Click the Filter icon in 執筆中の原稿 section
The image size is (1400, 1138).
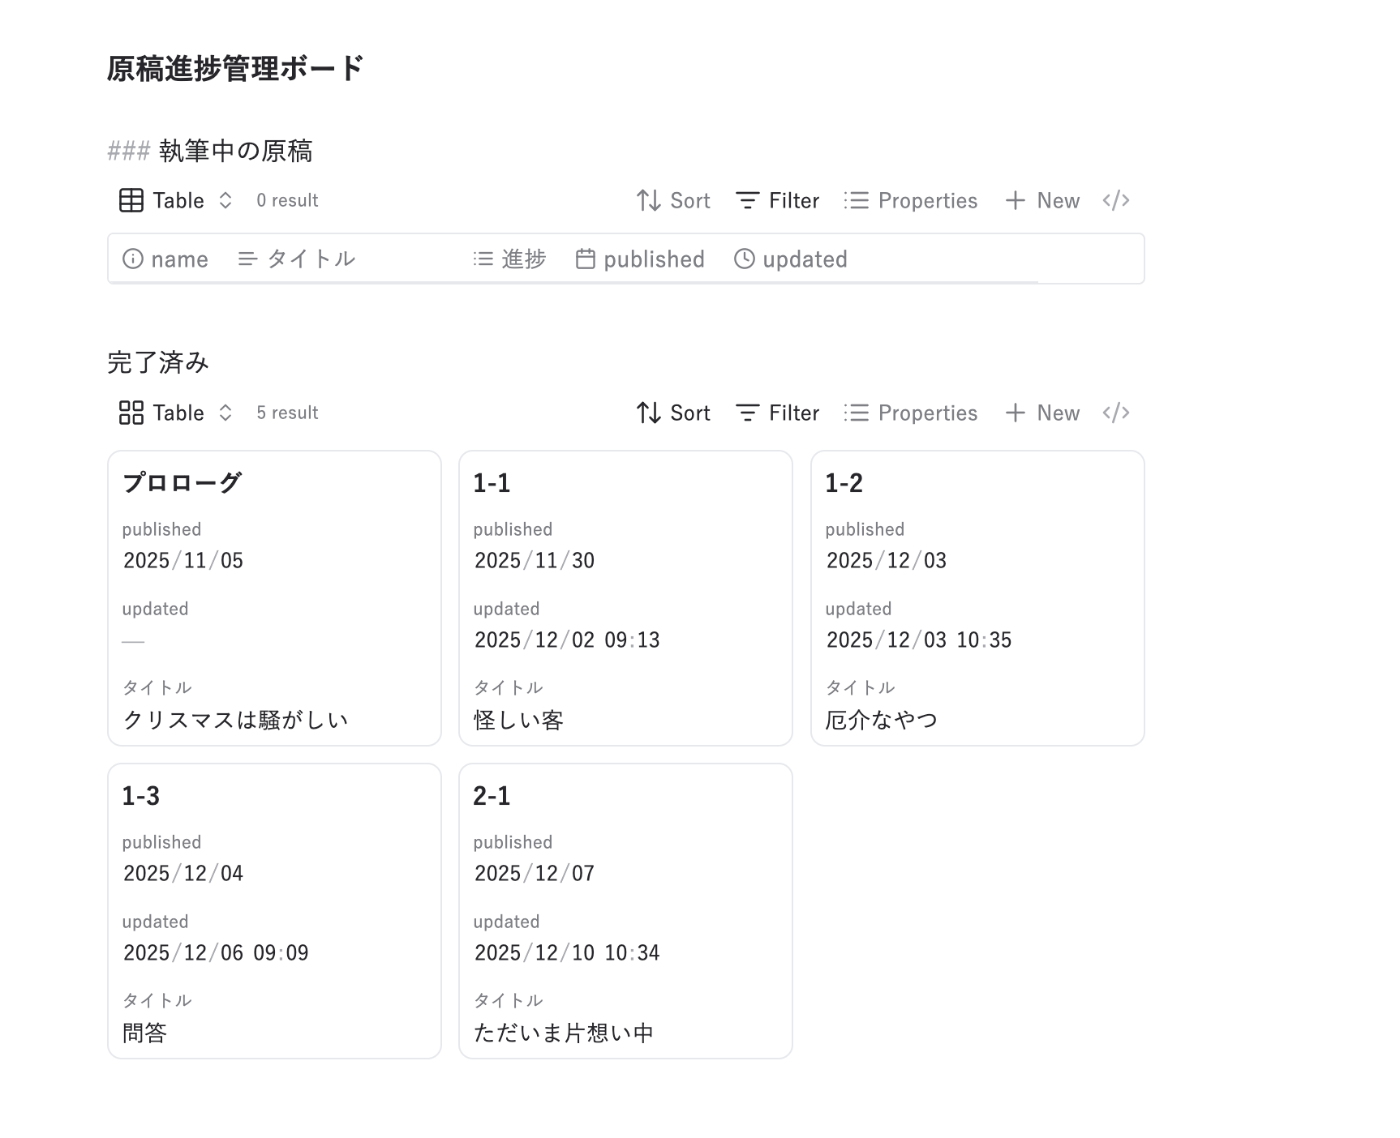[x=747, y=201]
